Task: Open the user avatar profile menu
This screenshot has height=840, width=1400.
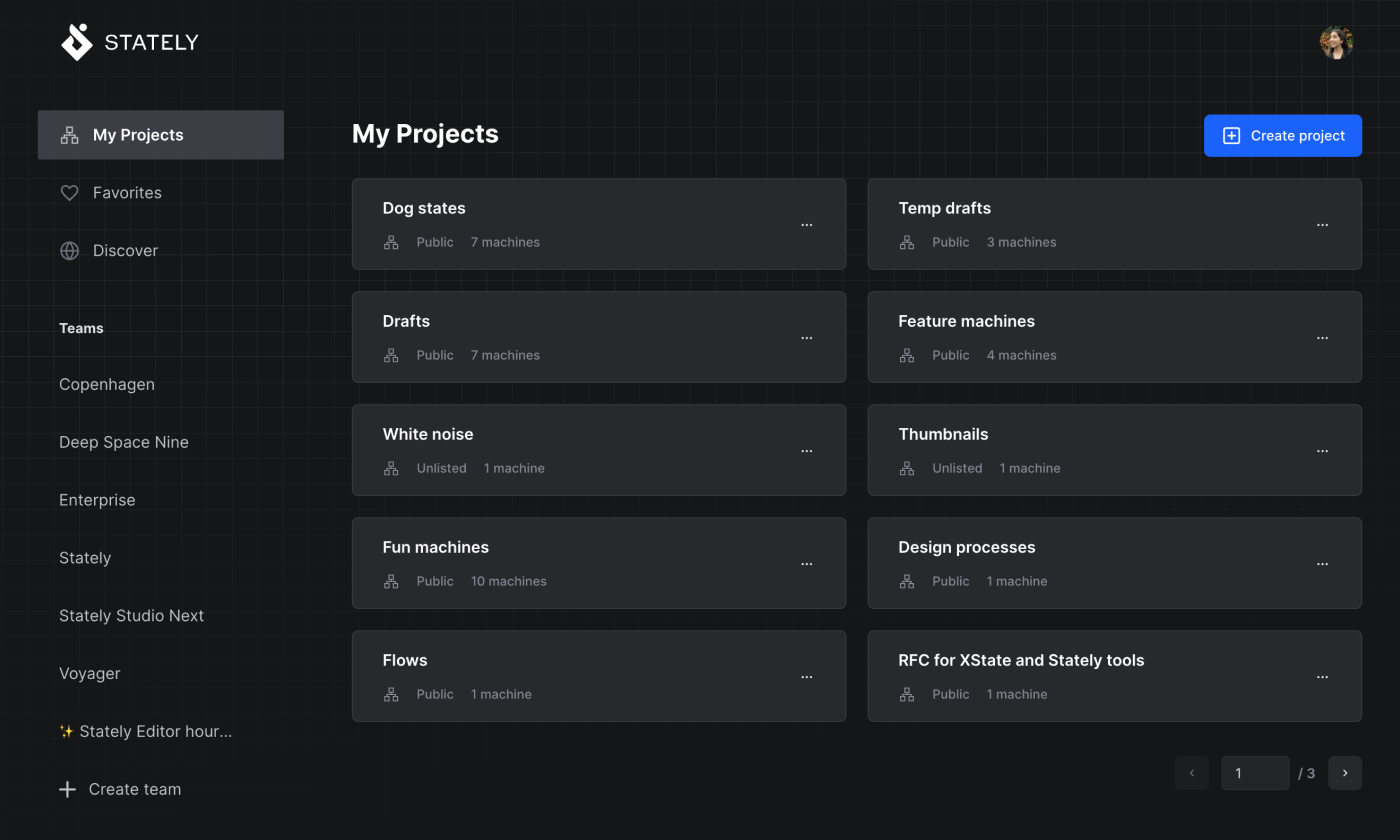Action: coord(1336,42)
